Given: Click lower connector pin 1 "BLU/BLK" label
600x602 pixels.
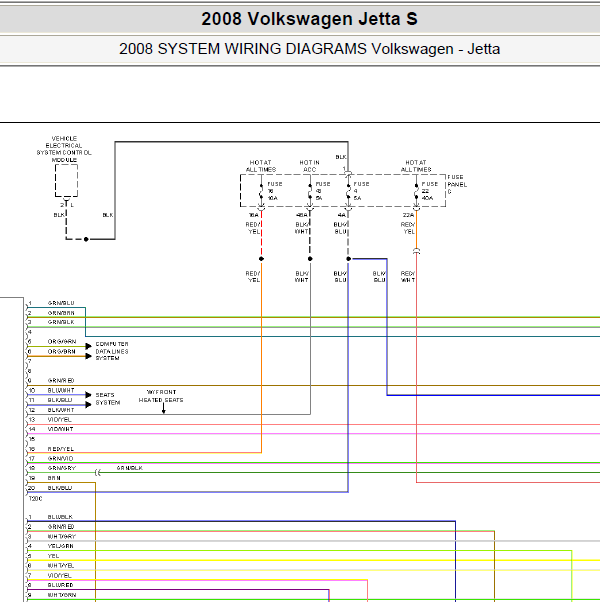Looking at the screenshot, I should pyautogui.click(x=60, y=517).
